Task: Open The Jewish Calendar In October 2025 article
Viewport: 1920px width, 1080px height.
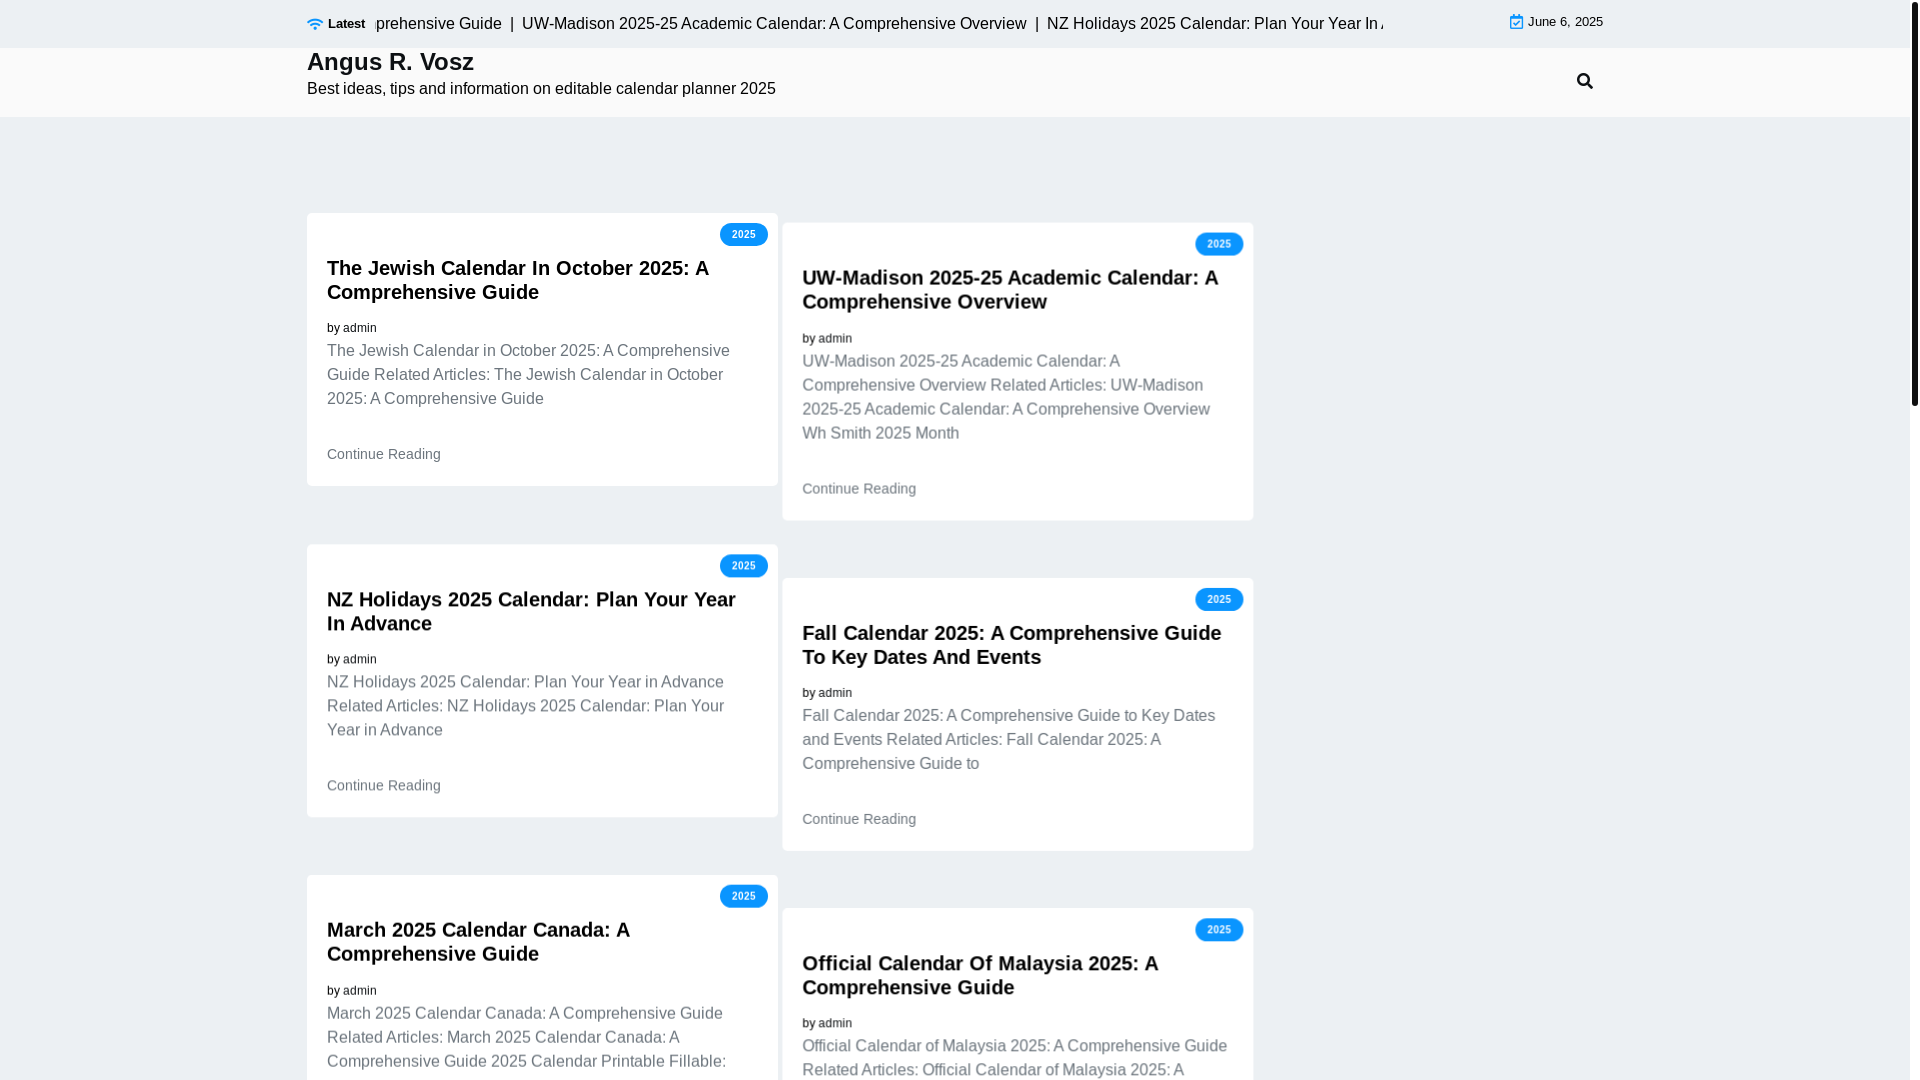Action: click(518, 280)
